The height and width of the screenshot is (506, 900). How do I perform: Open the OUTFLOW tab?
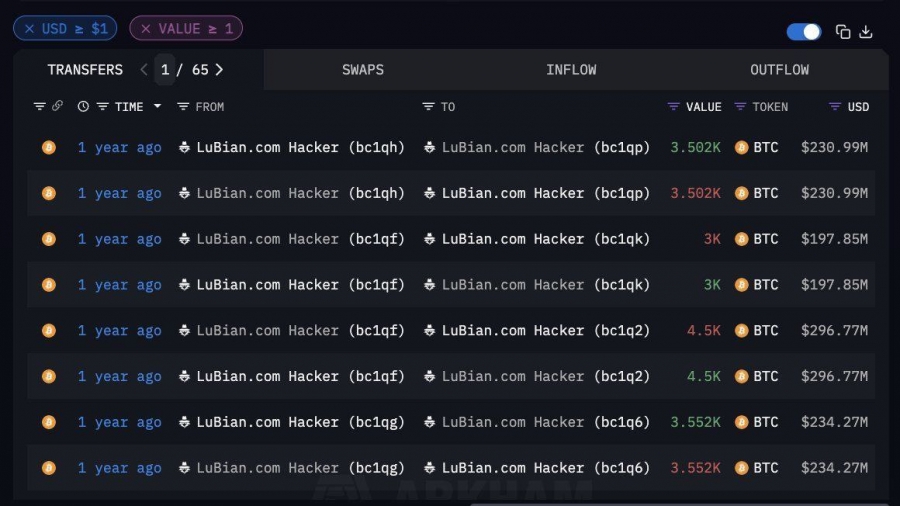click(x=779, y=70)
